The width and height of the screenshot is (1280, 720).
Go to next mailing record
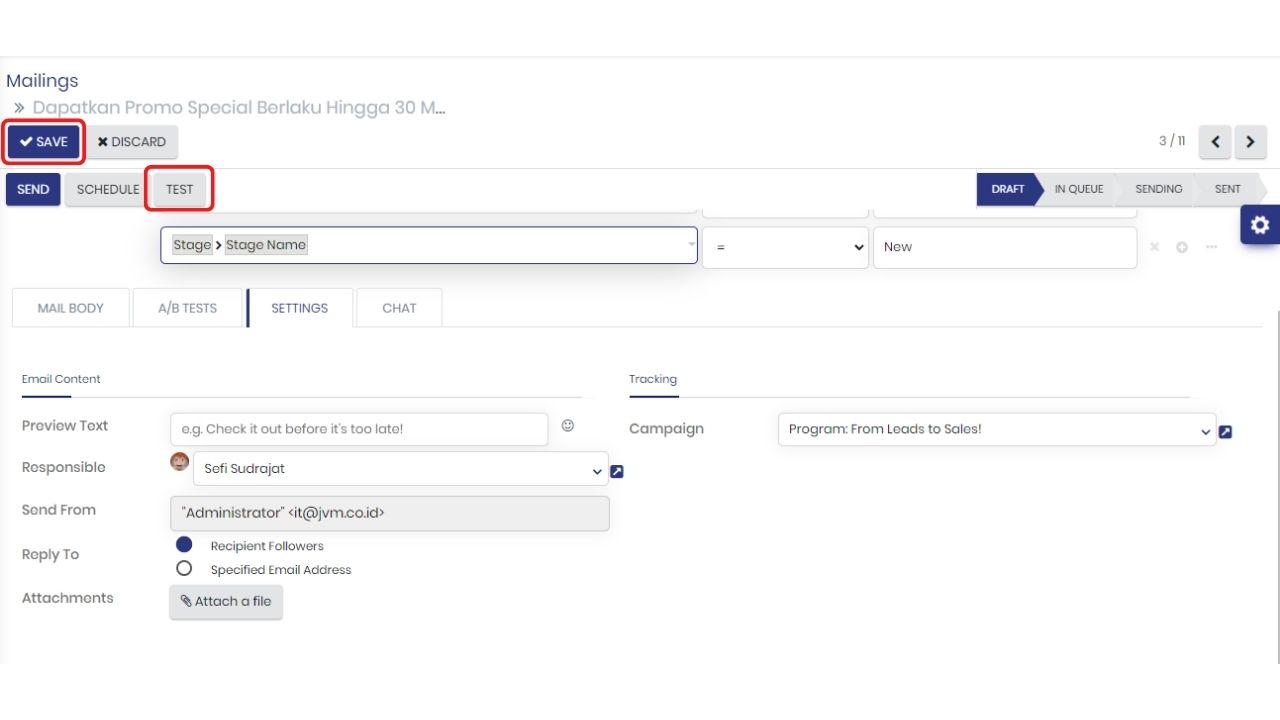point(1251,142)
